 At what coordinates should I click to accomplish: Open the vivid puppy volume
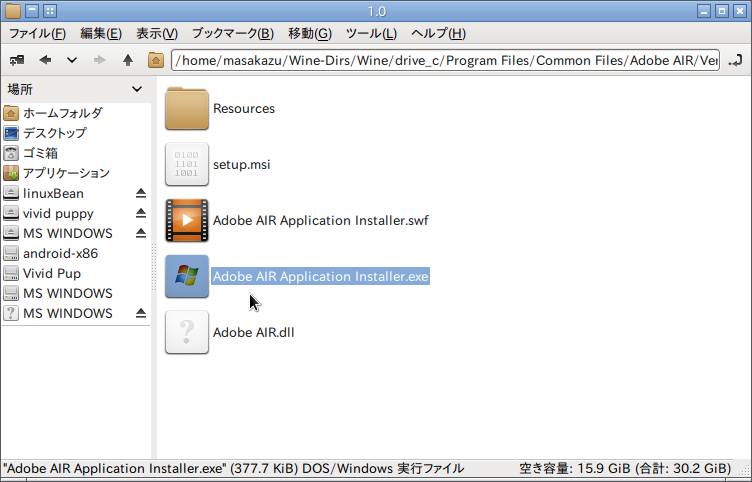[58, 213]
